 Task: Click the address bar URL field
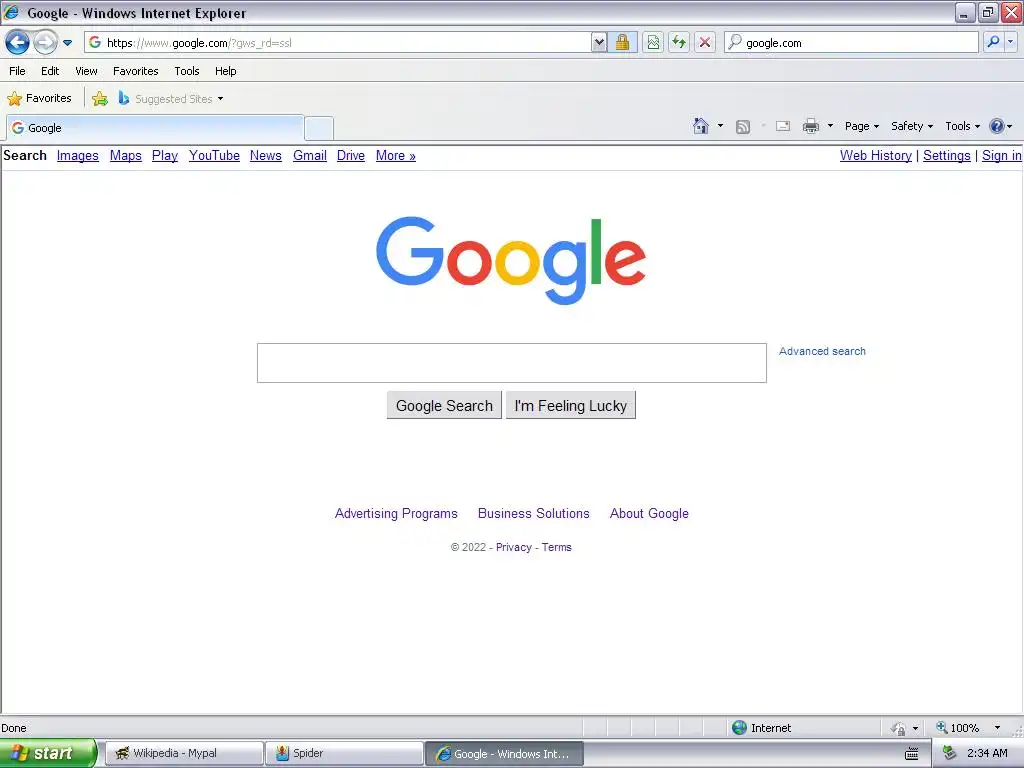point(338,43)
